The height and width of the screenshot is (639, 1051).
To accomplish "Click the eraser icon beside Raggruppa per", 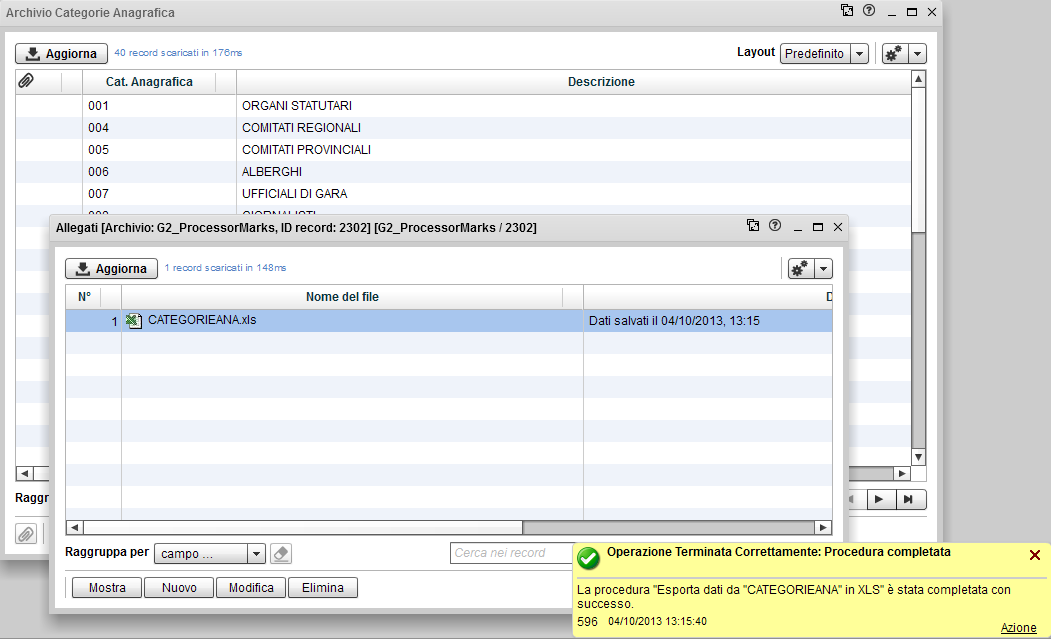I will (281, 554).
